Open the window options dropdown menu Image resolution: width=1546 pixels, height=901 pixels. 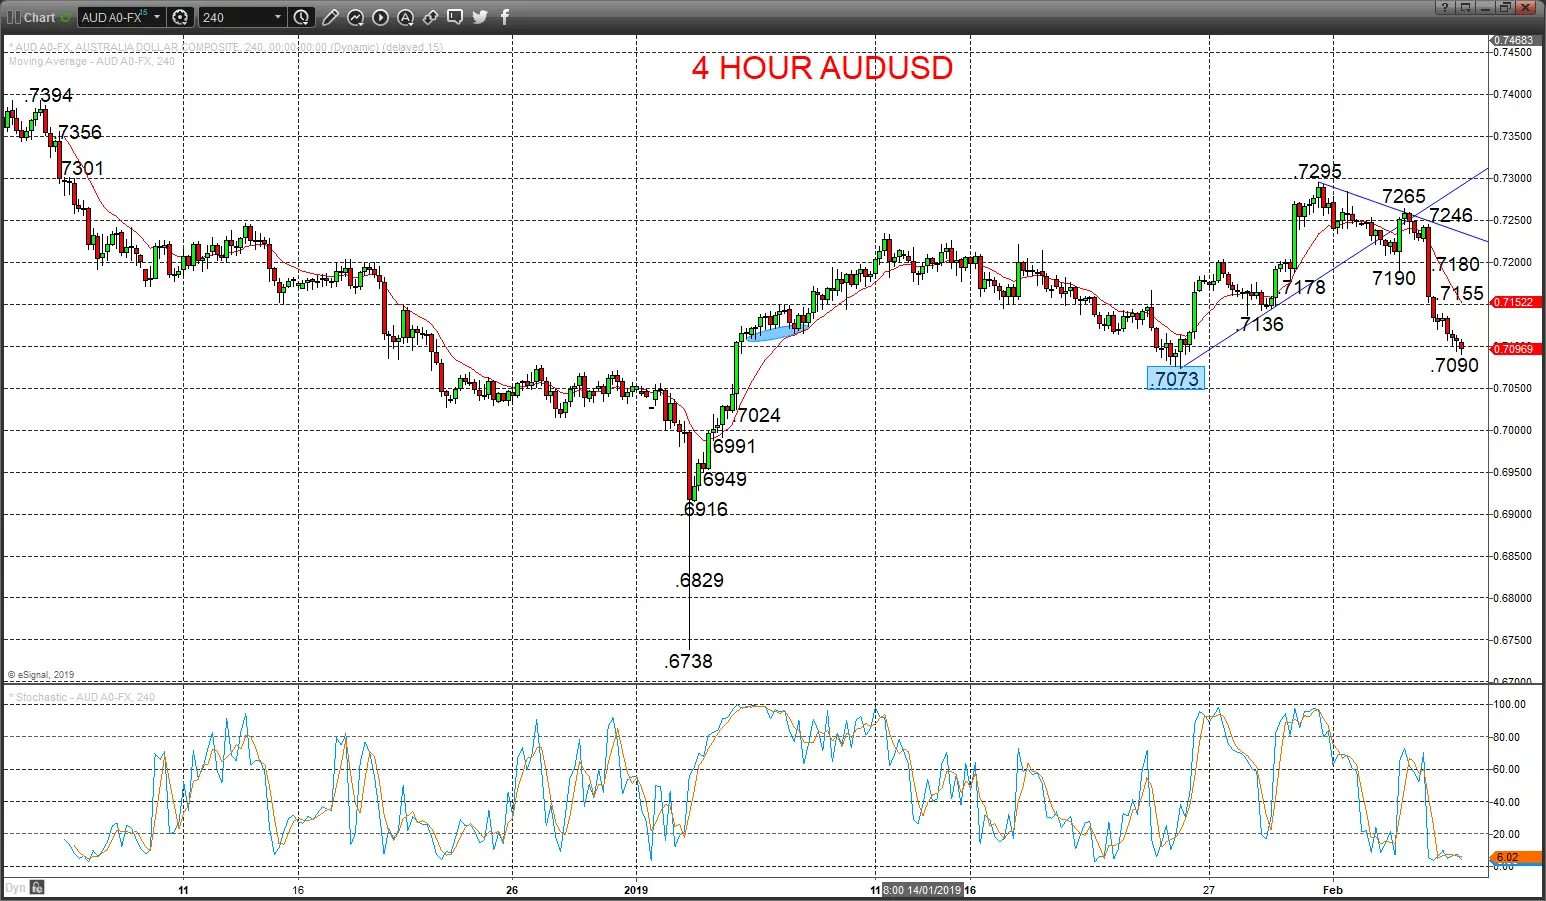coord(1464,8)
